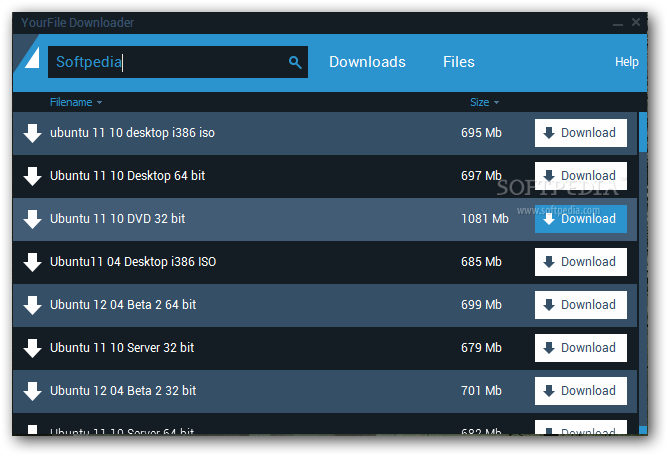
Task: Click the magnifier search icon
Action: pyautogui.click(x=295, y=62)
